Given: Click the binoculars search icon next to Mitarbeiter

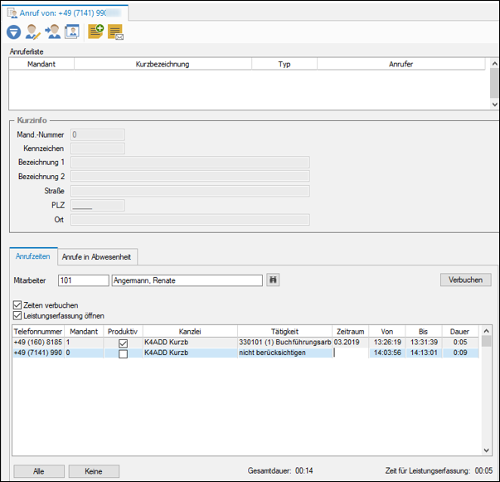Looking at the screenshot, I should click(x=273, y=280).
